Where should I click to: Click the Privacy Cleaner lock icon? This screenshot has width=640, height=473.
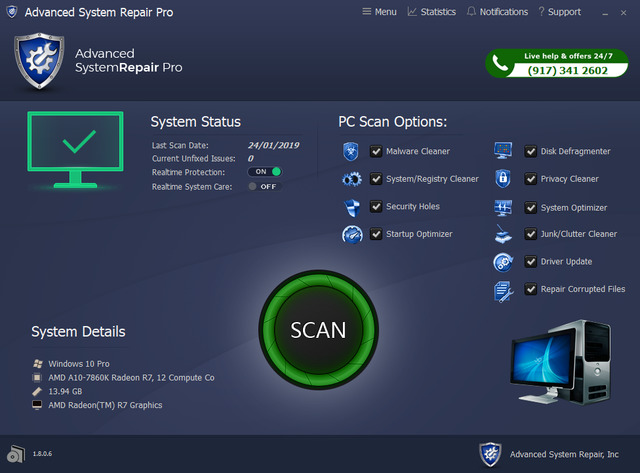click(x=503, y=180)
